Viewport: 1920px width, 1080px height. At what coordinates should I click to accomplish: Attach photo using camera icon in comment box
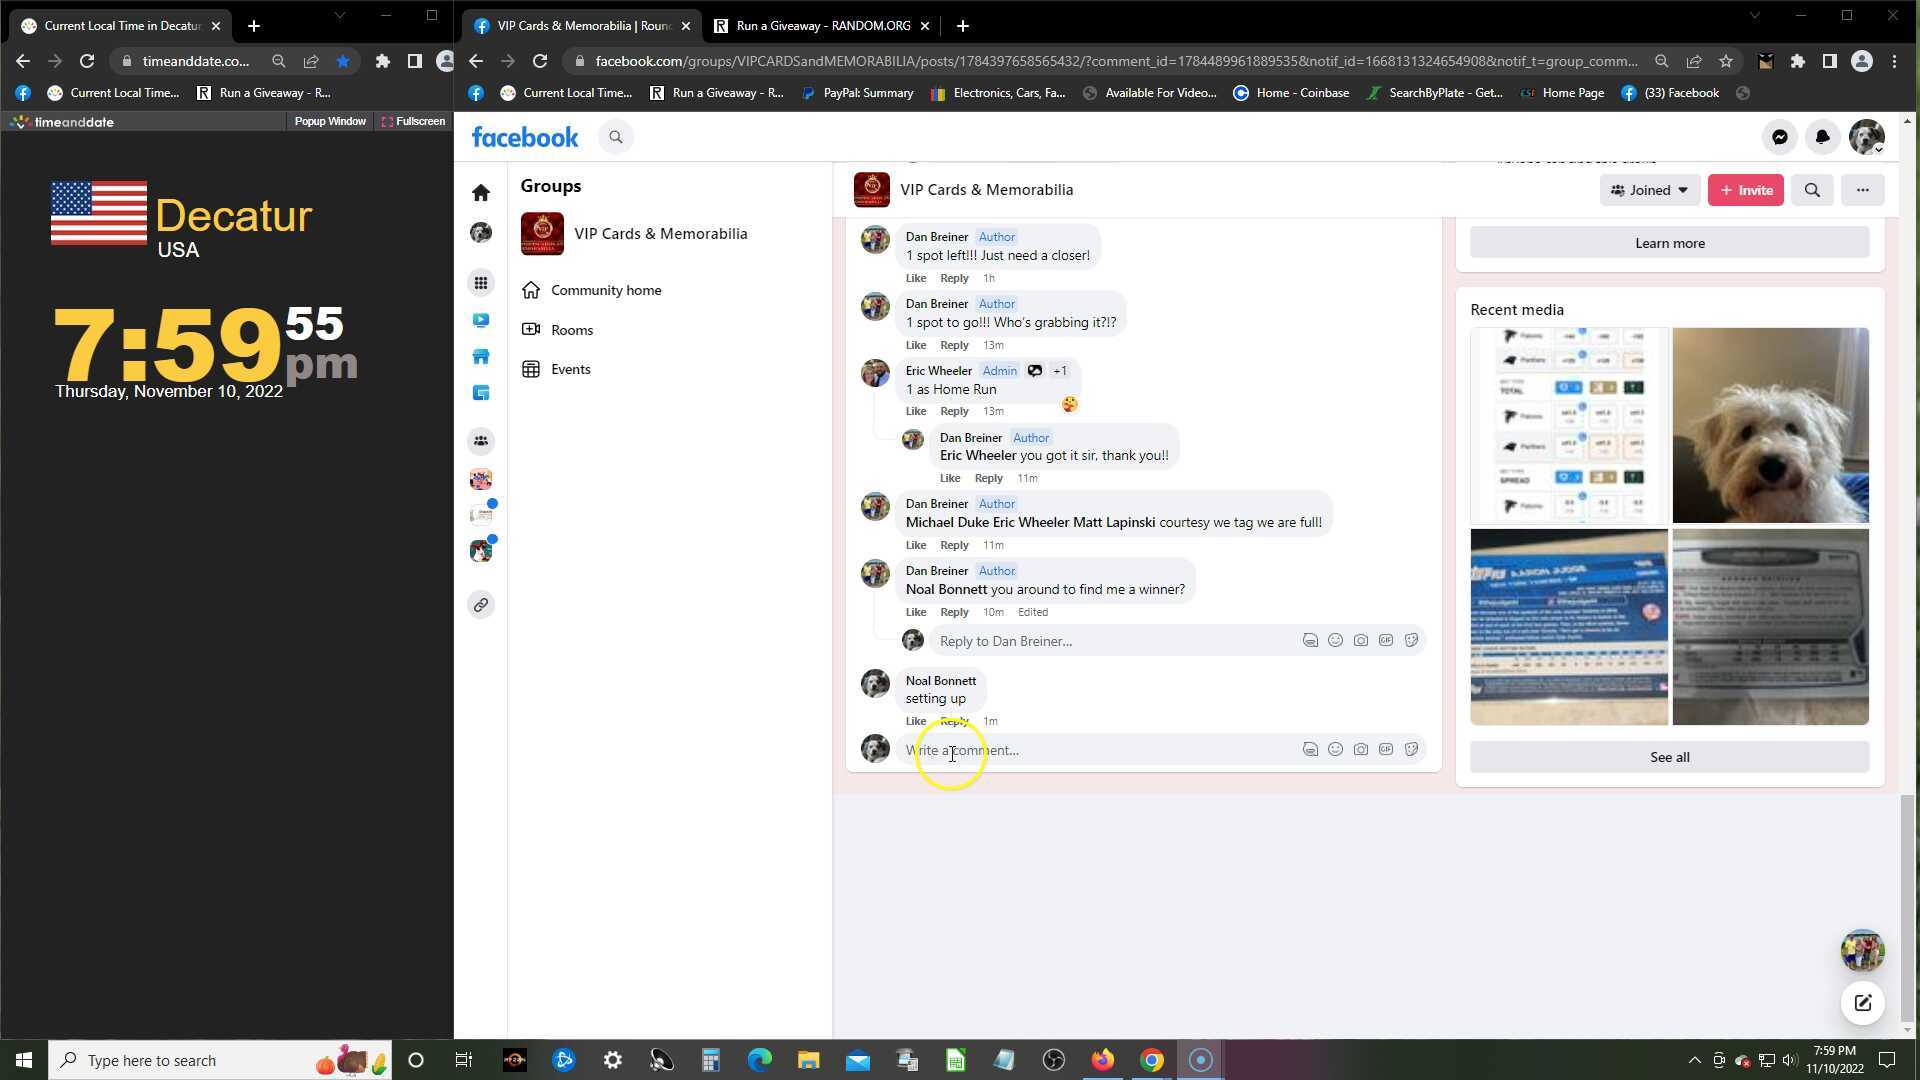coord(1360,750)
